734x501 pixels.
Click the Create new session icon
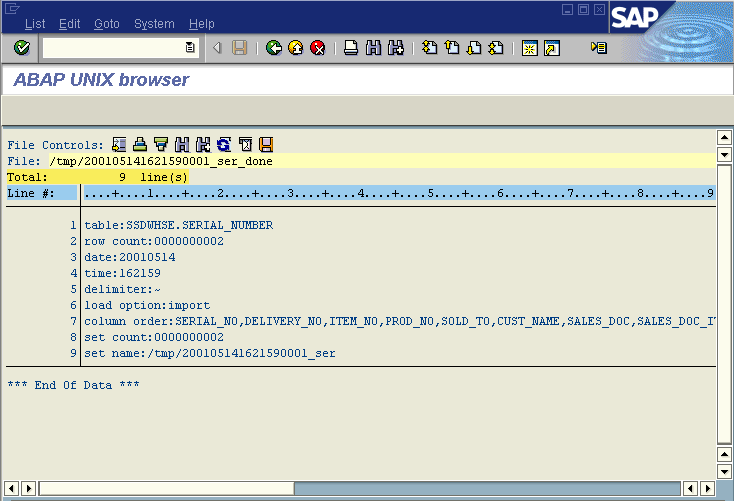pyautogui.click(x=530, y=48)
